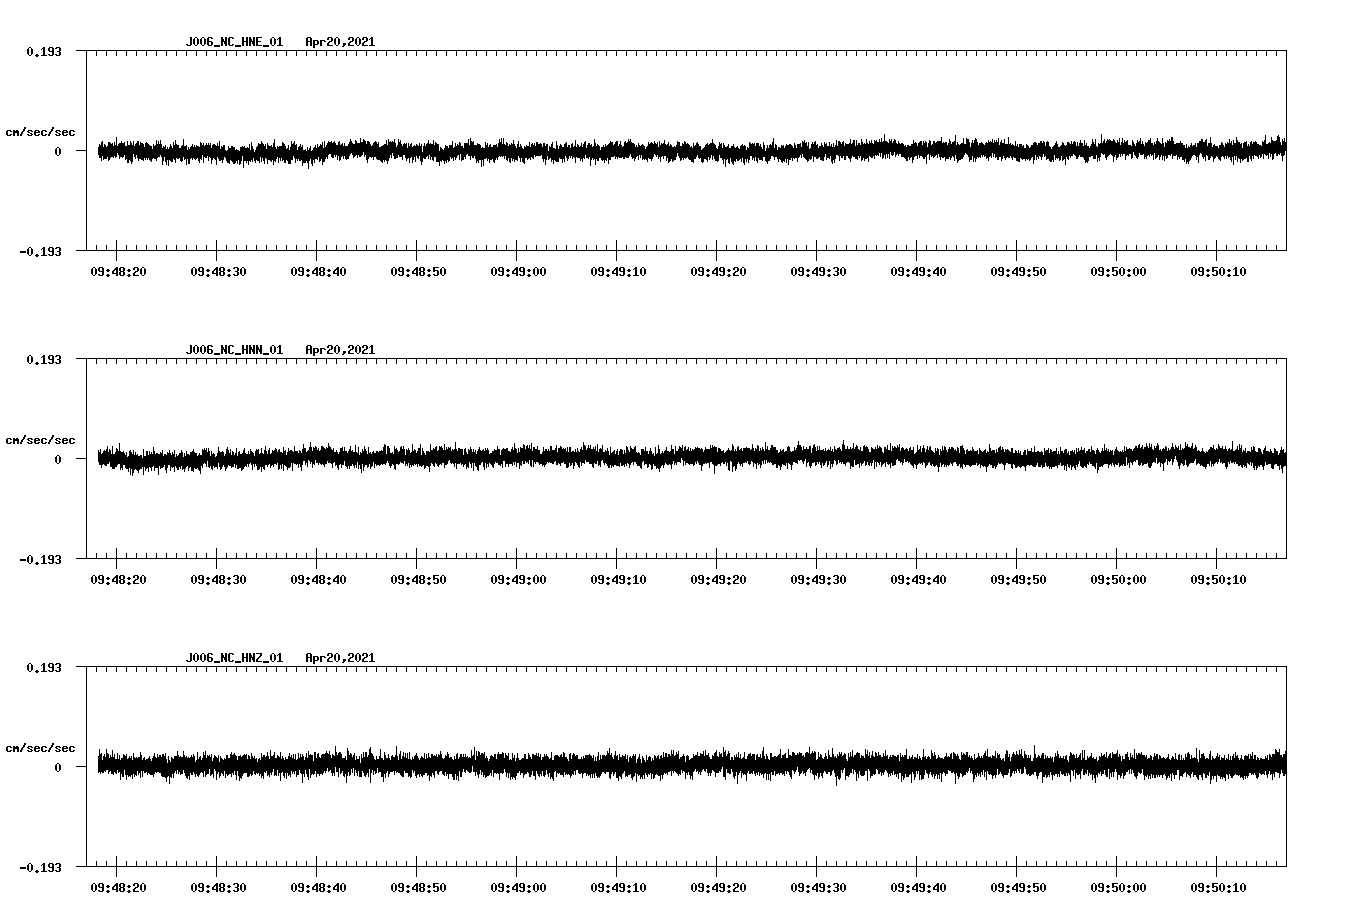This screenshot has height=924, width=1358.
Task: Select the Apr20,2021 date label on bottom plot
Action: point(340,657)
